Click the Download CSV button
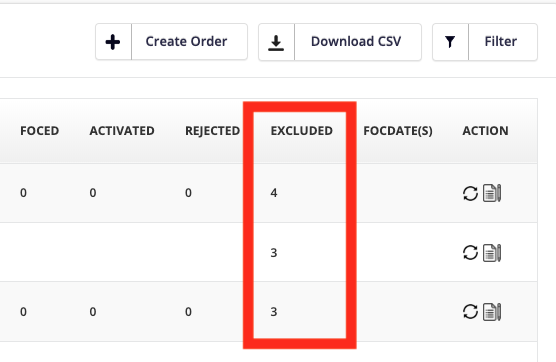 (340, 42)
